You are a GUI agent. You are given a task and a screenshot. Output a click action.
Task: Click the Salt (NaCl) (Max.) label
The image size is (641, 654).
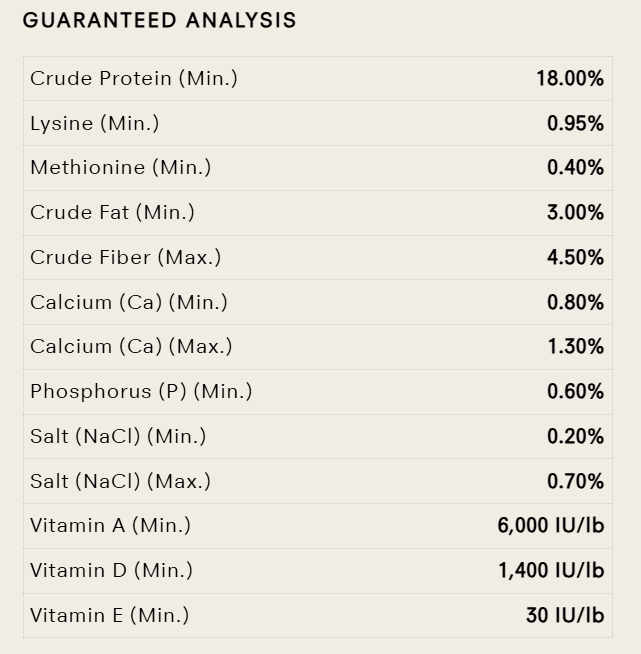[x=121, y=481]
